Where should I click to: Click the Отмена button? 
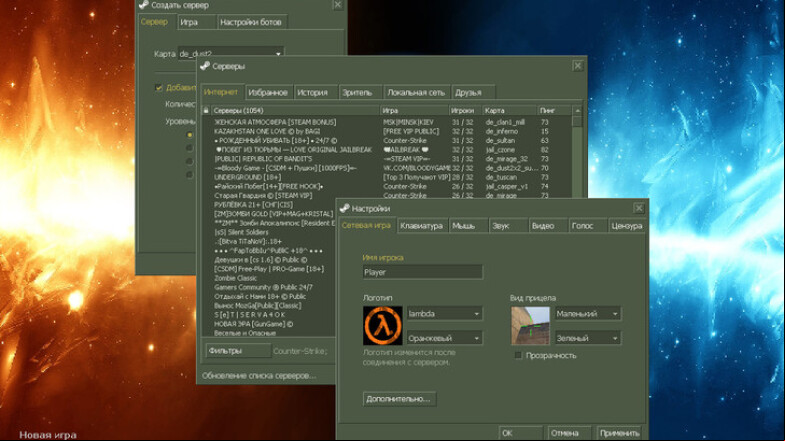(x=569, y=432)
